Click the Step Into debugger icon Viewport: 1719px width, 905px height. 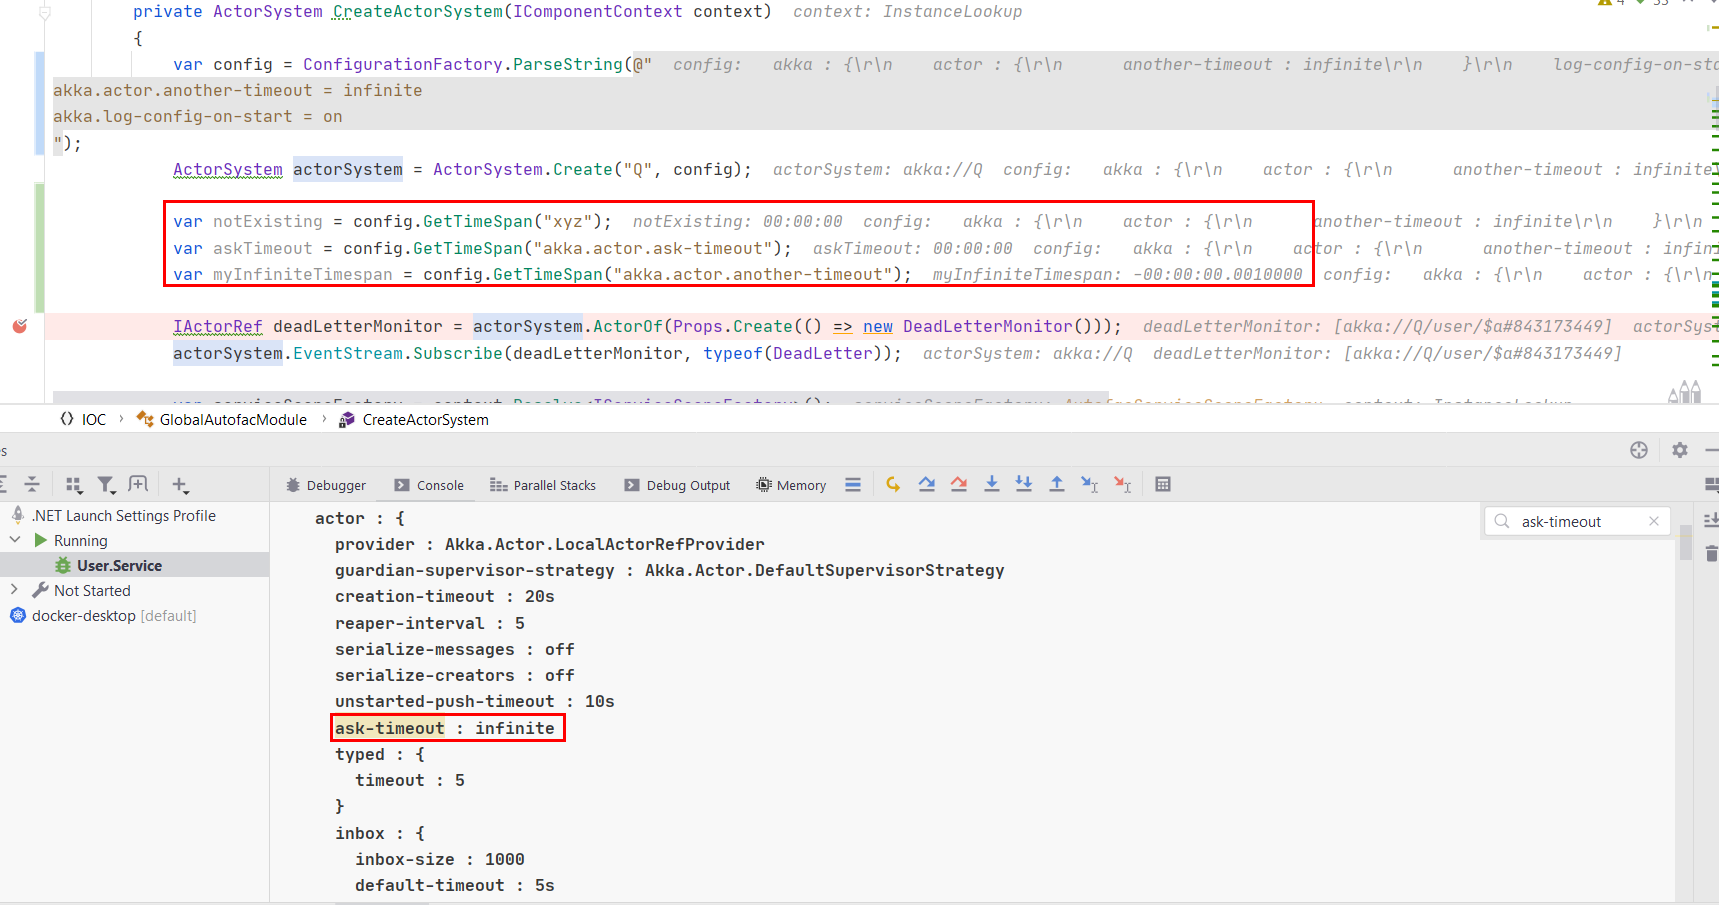point(991,484)
